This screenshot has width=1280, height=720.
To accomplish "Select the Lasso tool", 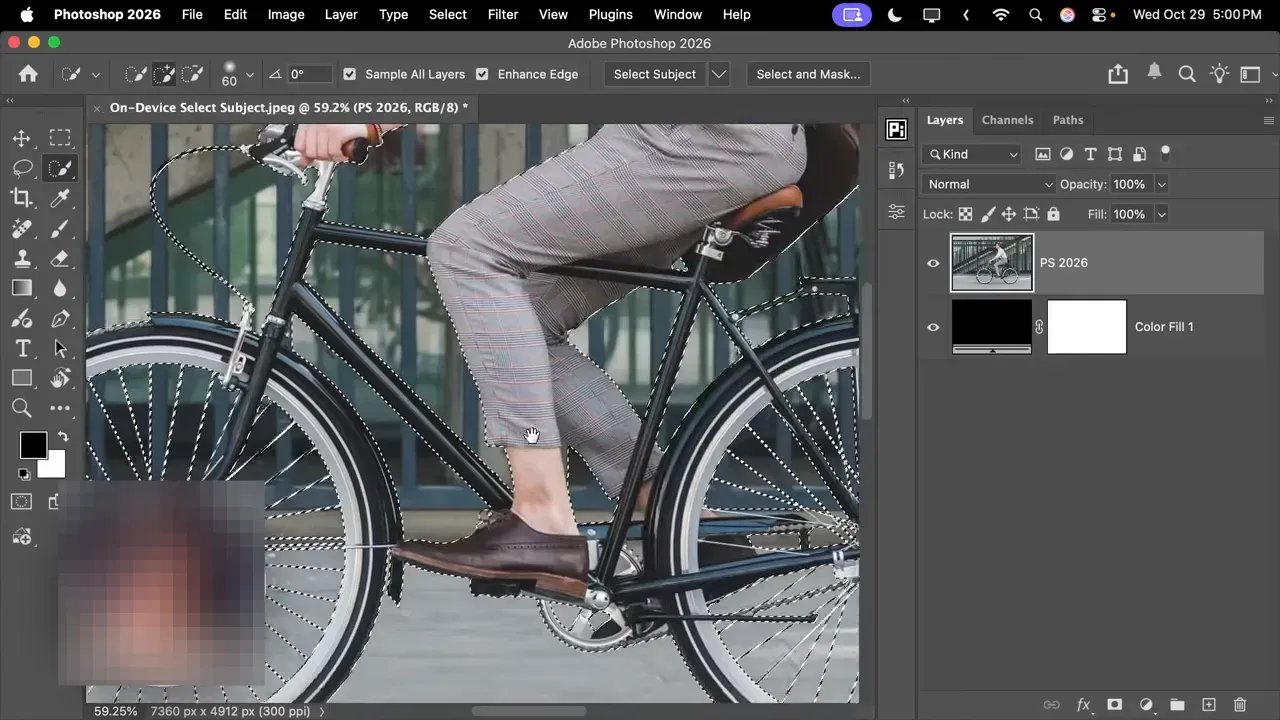I will pos(23,168).
